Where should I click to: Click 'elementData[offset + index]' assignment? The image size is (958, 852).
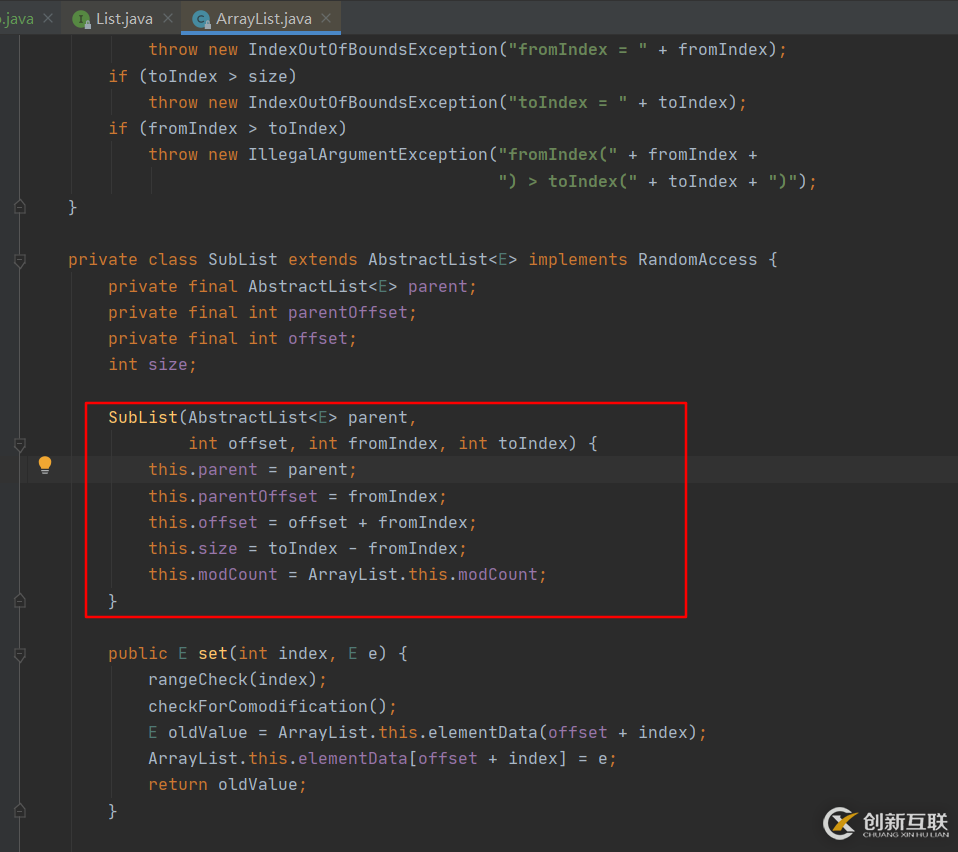click(432, 759)
